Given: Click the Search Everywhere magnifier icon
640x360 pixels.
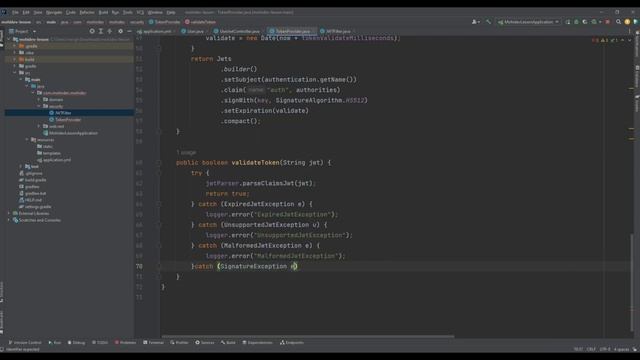Looking at the screenshot, I should pos(618,22).
